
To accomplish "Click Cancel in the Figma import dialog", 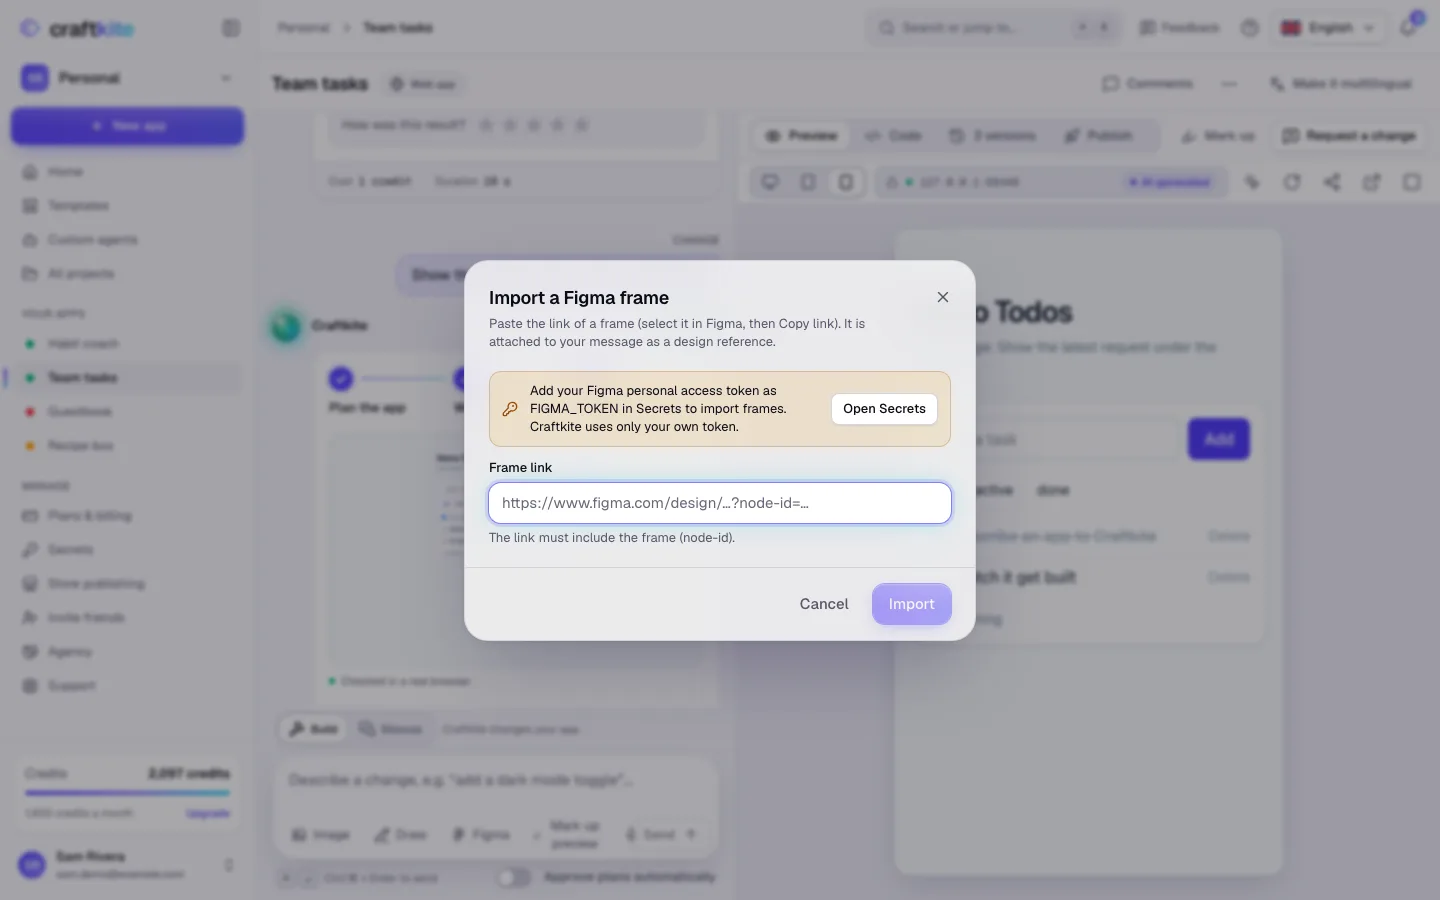I will [824, 604].
